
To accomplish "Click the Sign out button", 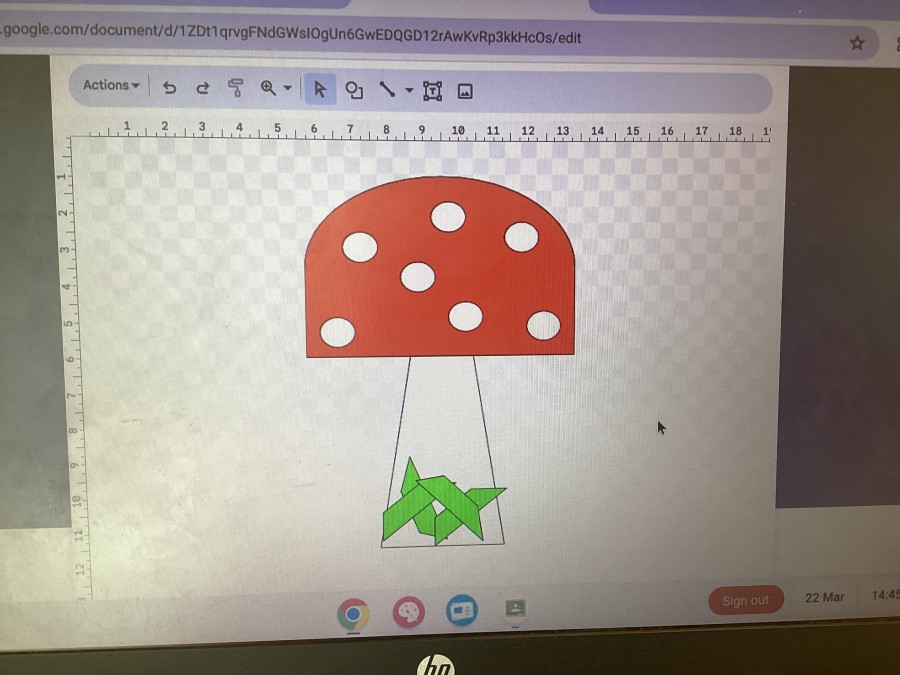I will [746, 600].
